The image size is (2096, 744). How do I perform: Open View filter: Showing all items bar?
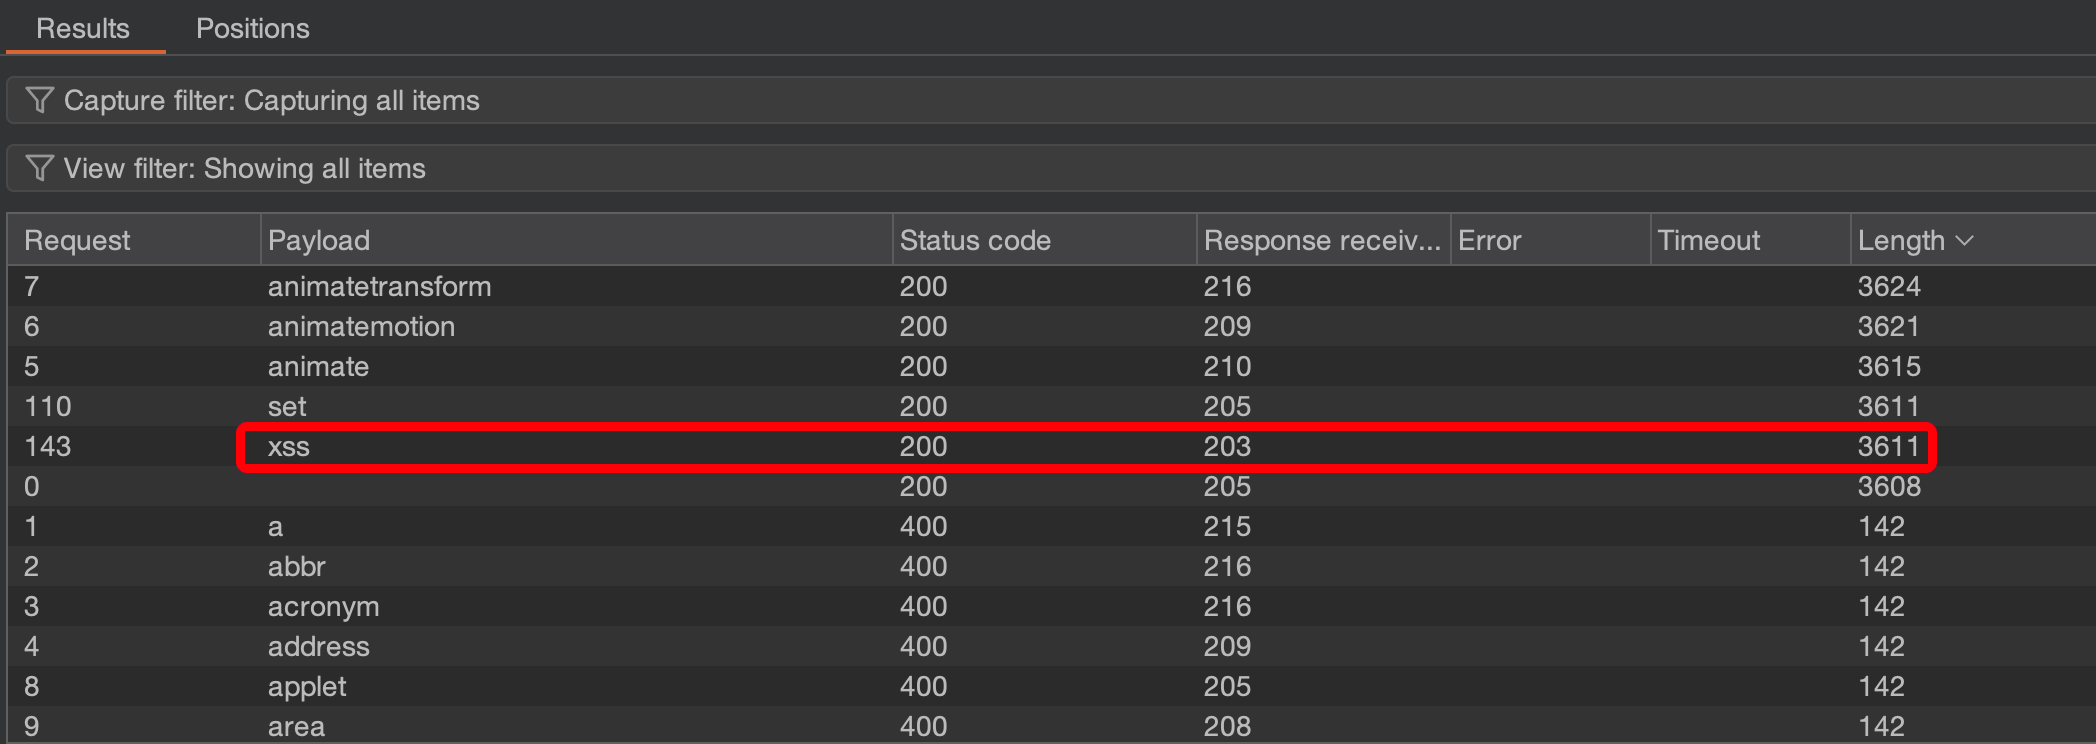[x=245, y=168]
